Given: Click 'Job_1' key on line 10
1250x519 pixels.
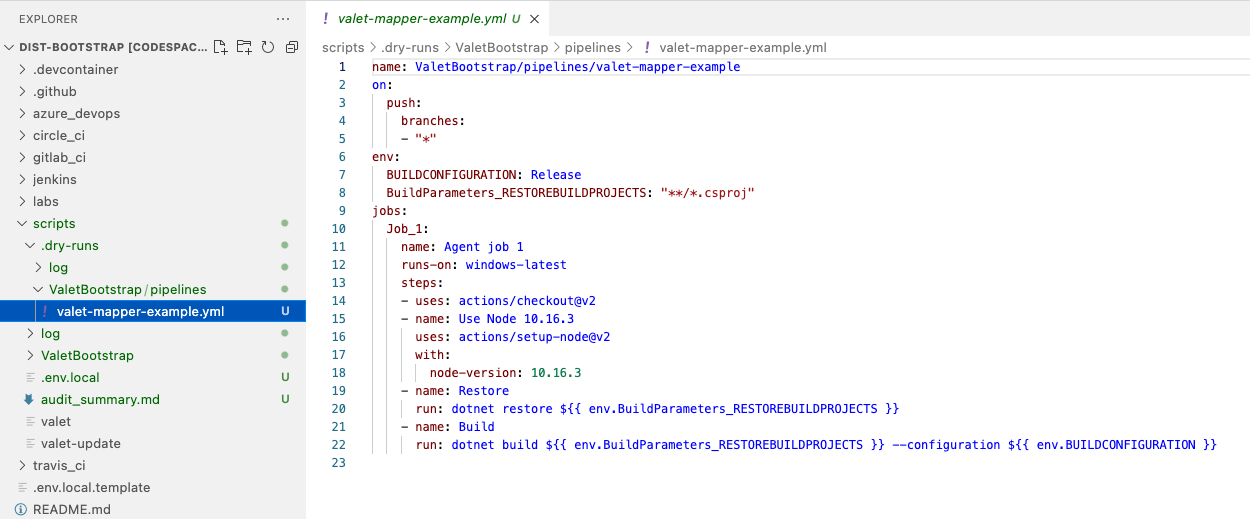Looking at the screenshot, I should 404,229.
